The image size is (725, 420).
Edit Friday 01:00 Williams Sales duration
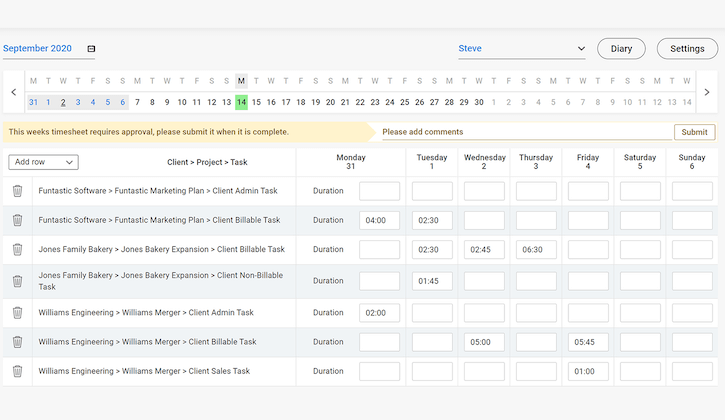click(x=588, y=371)
